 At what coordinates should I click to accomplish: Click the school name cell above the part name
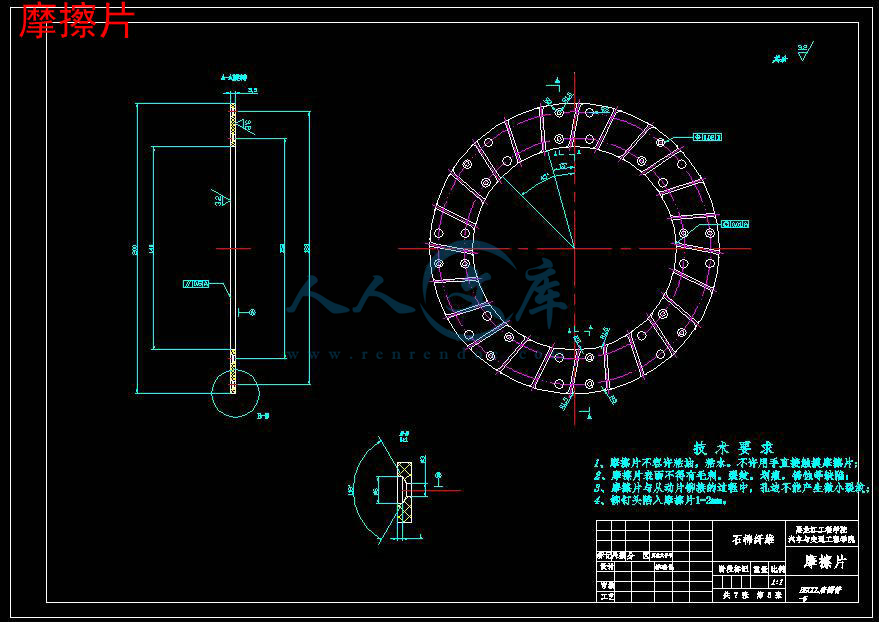(822, 535)
